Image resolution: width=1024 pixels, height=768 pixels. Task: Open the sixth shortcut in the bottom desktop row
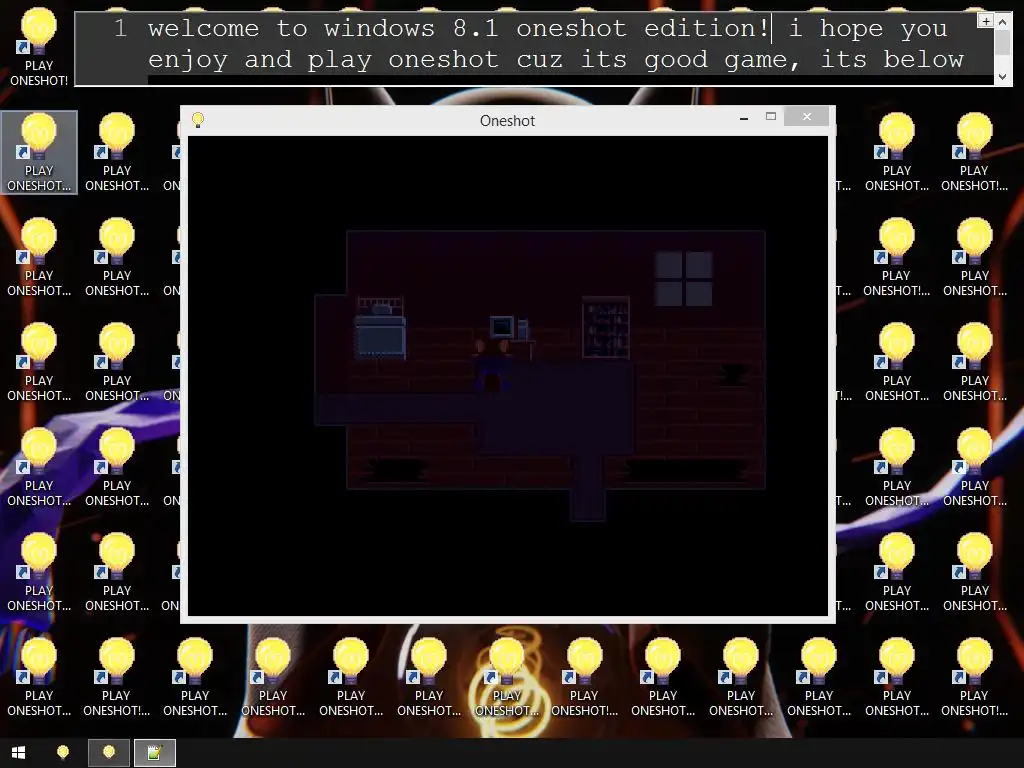tap(428, 677)
